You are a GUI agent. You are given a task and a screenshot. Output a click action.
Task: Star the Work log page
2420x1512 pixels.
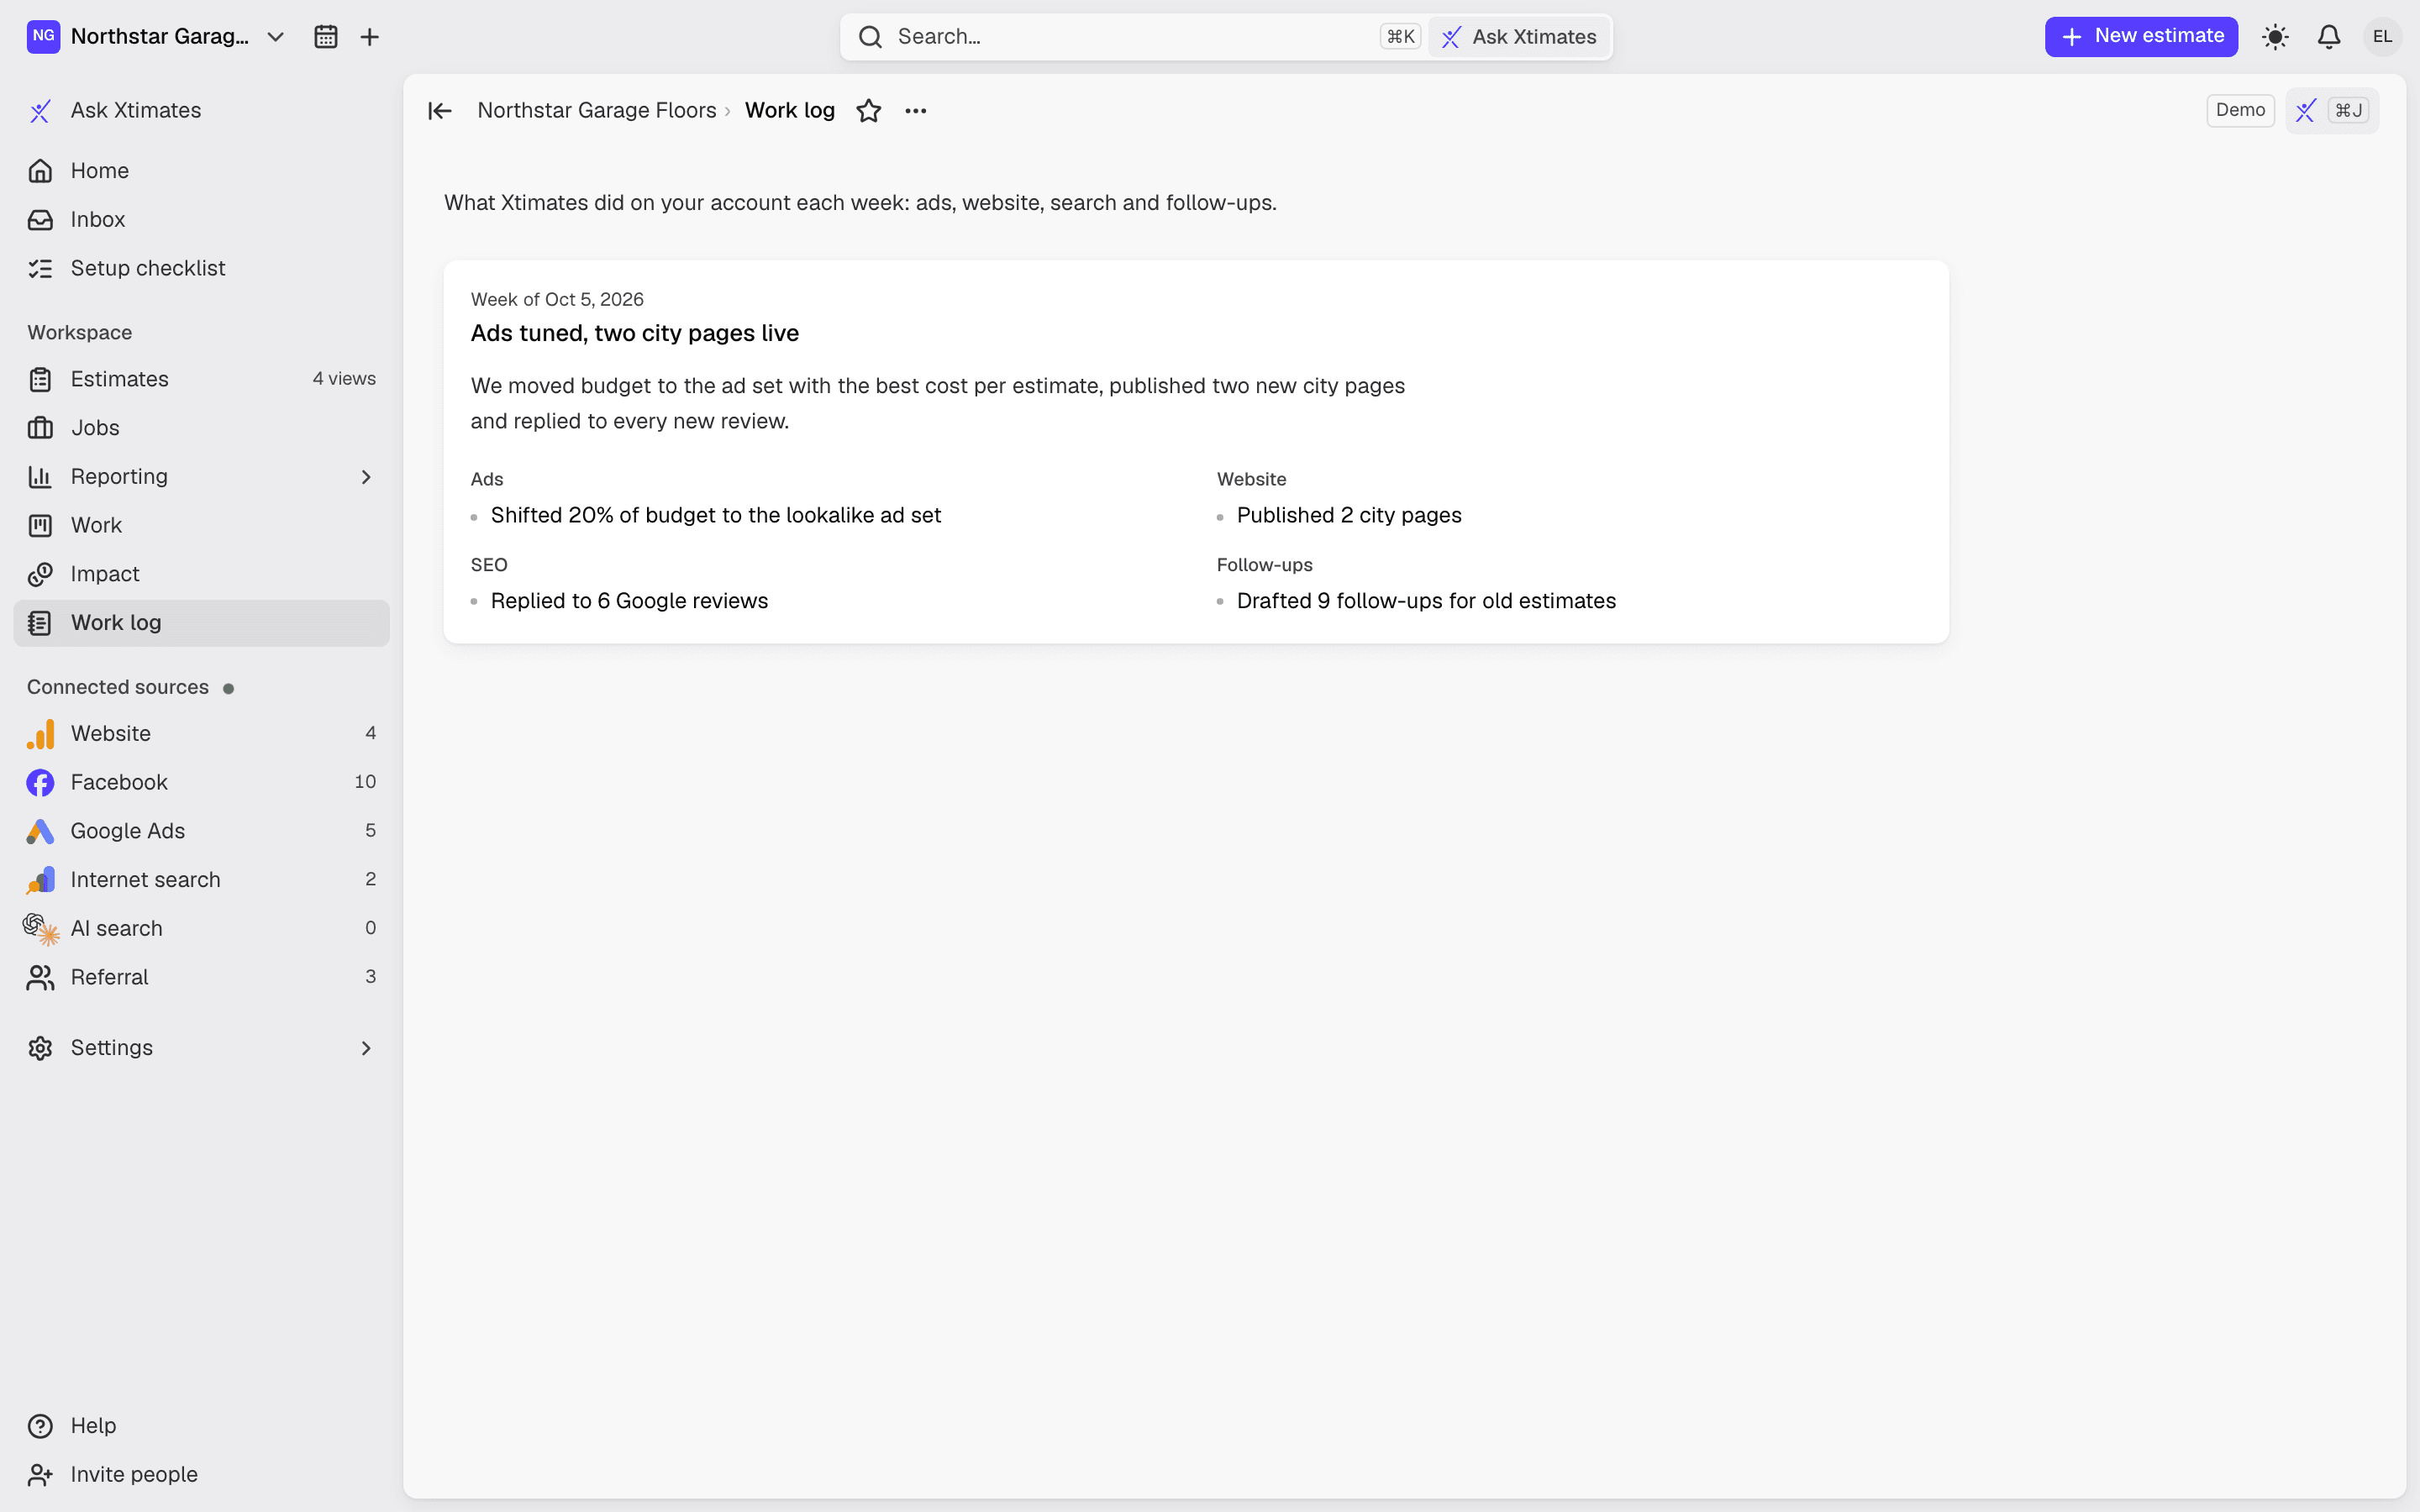tap(869, 111)
